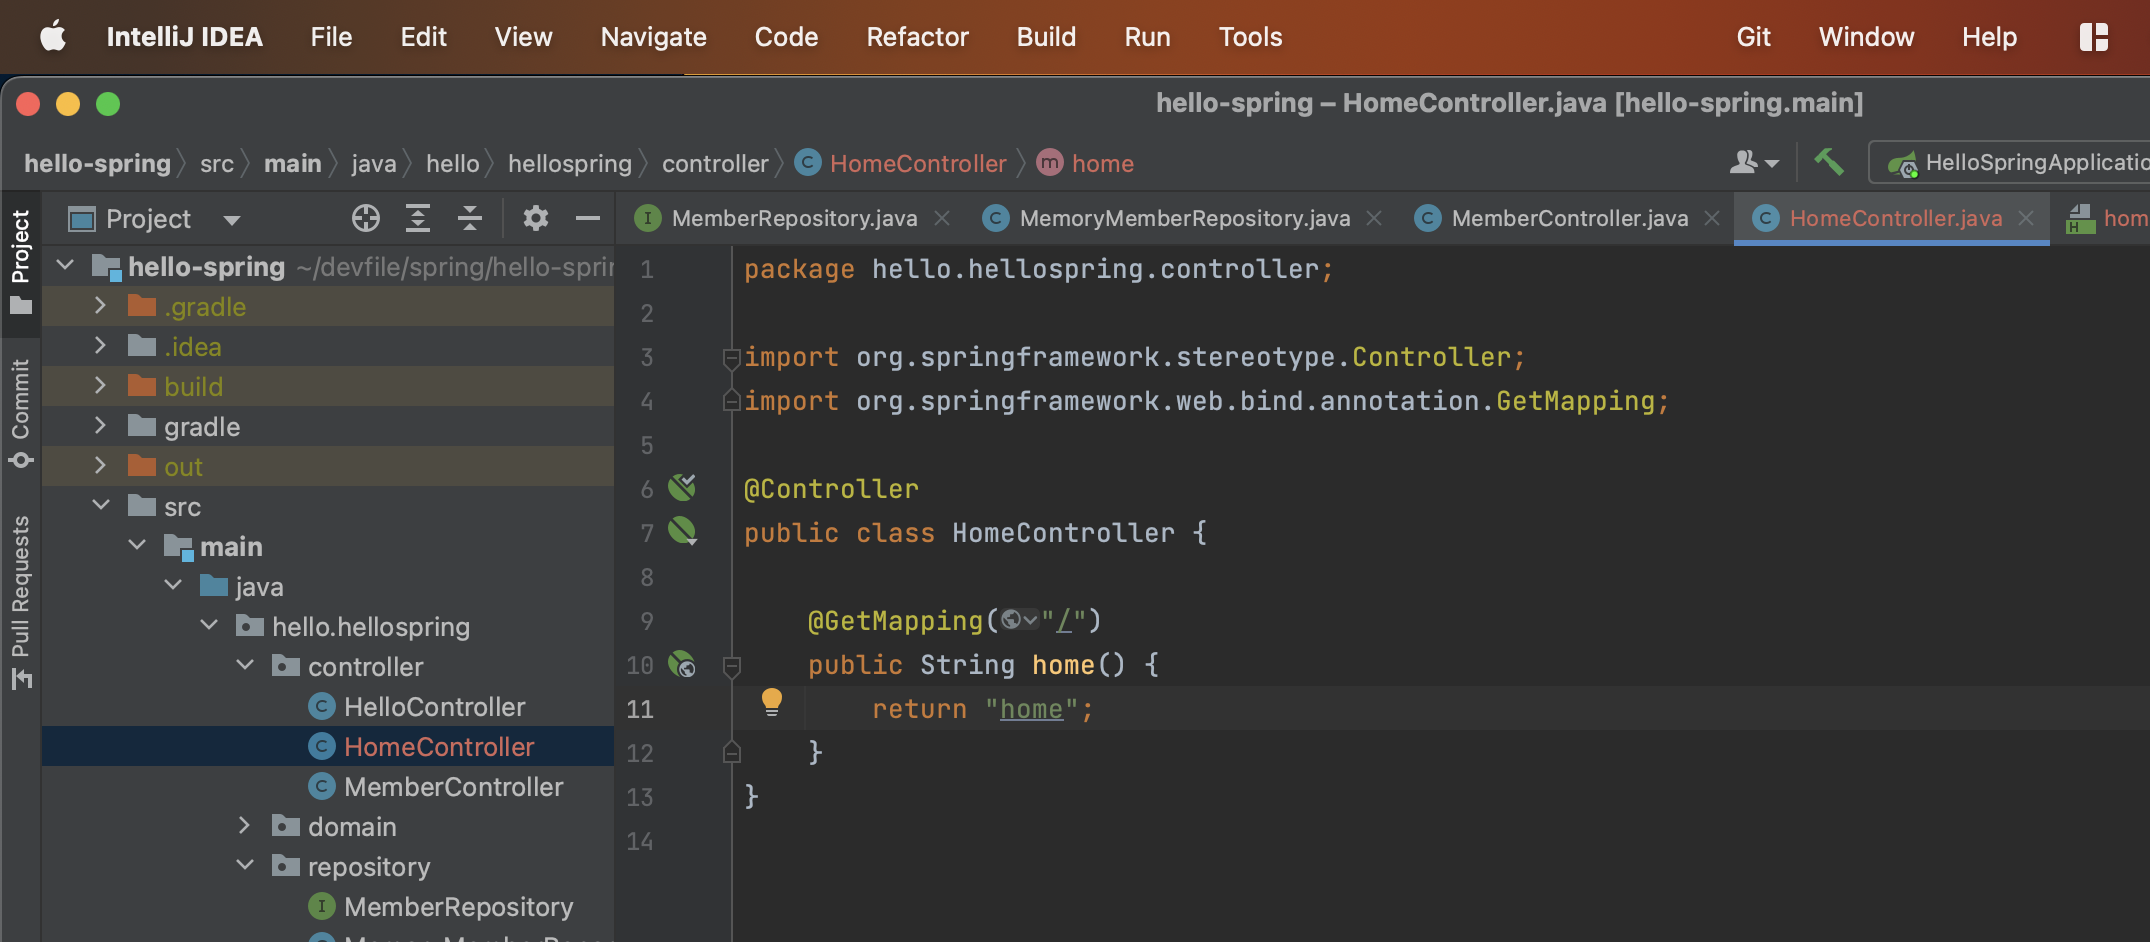Open the Refactor menu
Screen dimensions: 2150x942
point(917,37)
